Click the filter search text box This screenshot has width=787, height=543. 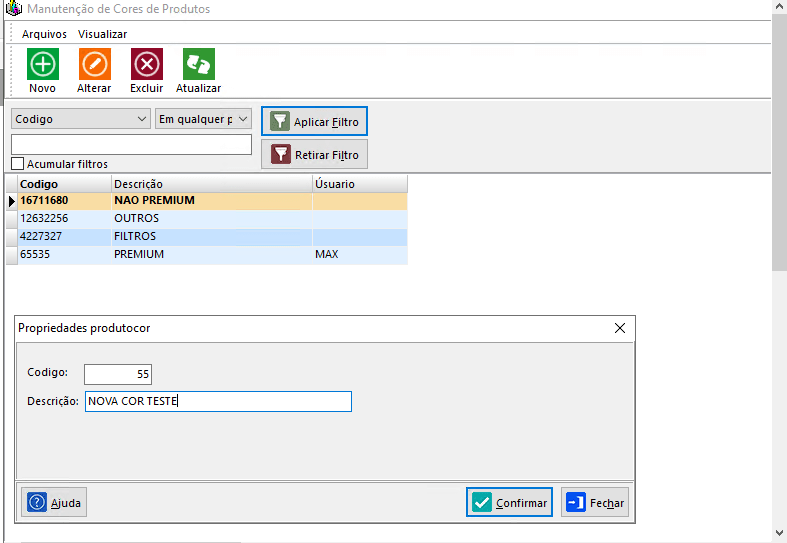(131, 145)
